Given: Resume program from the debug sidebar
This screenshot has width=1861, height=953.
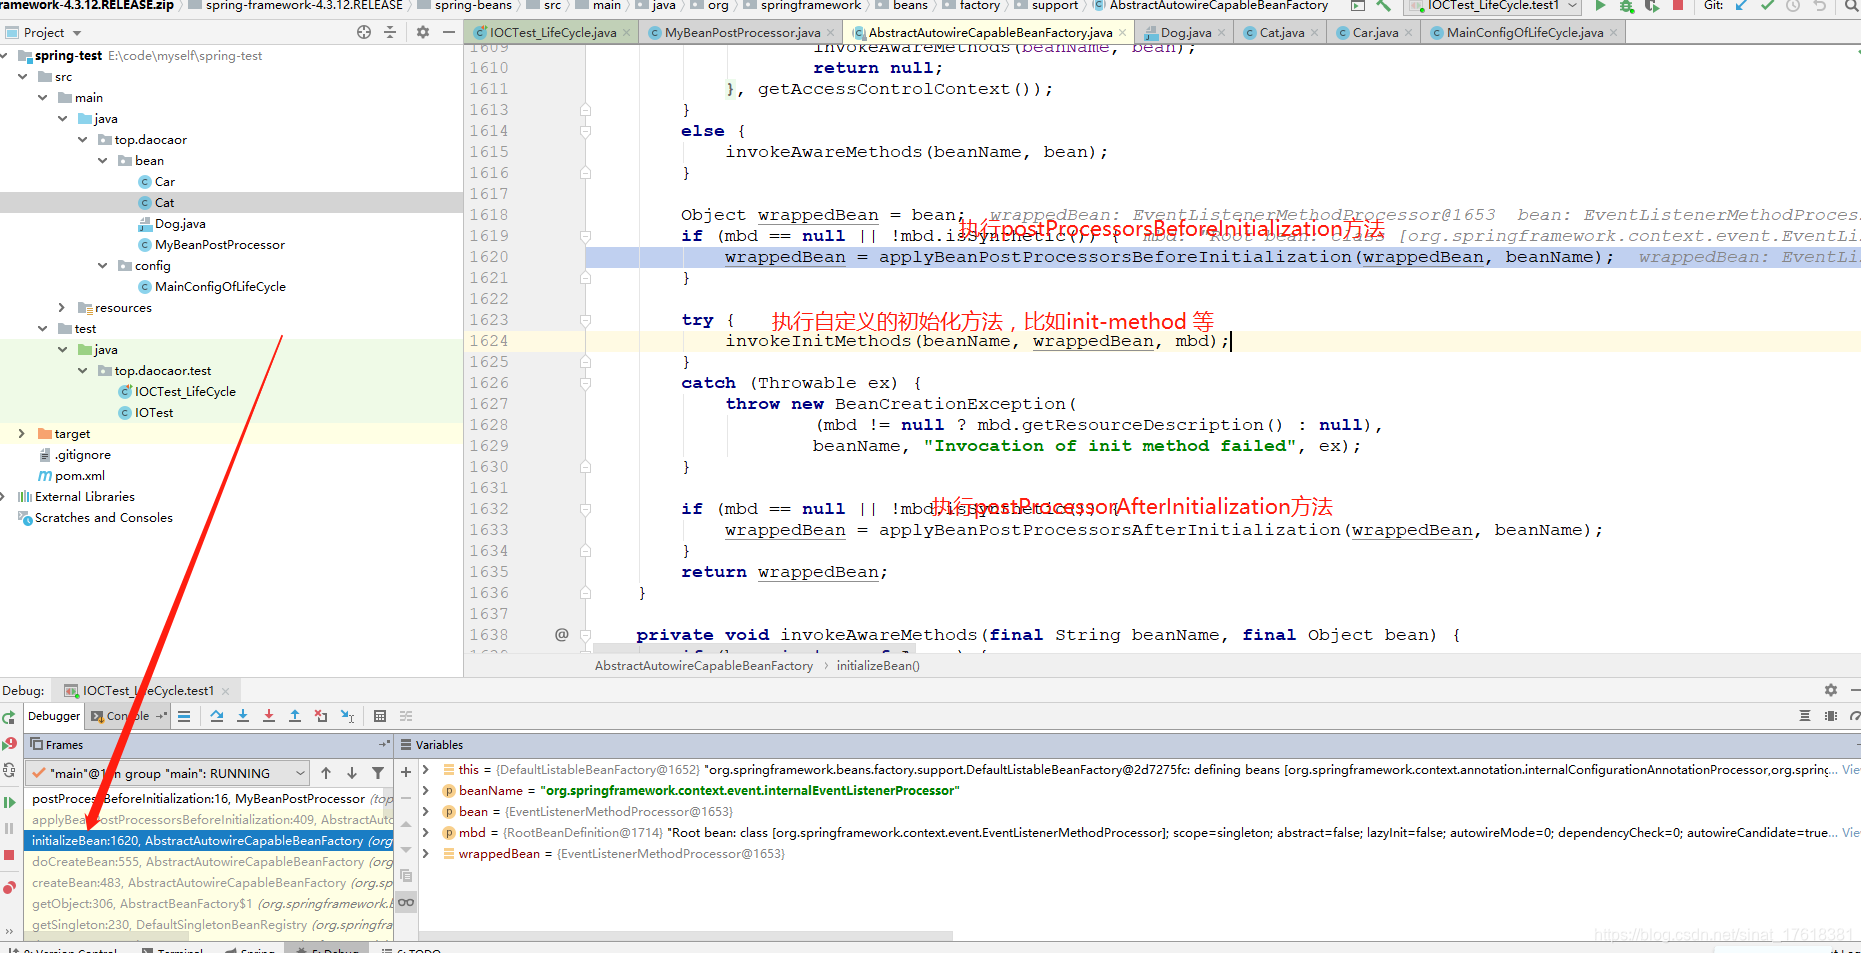Looking at the screenshot, I should (x=9, y=802).
